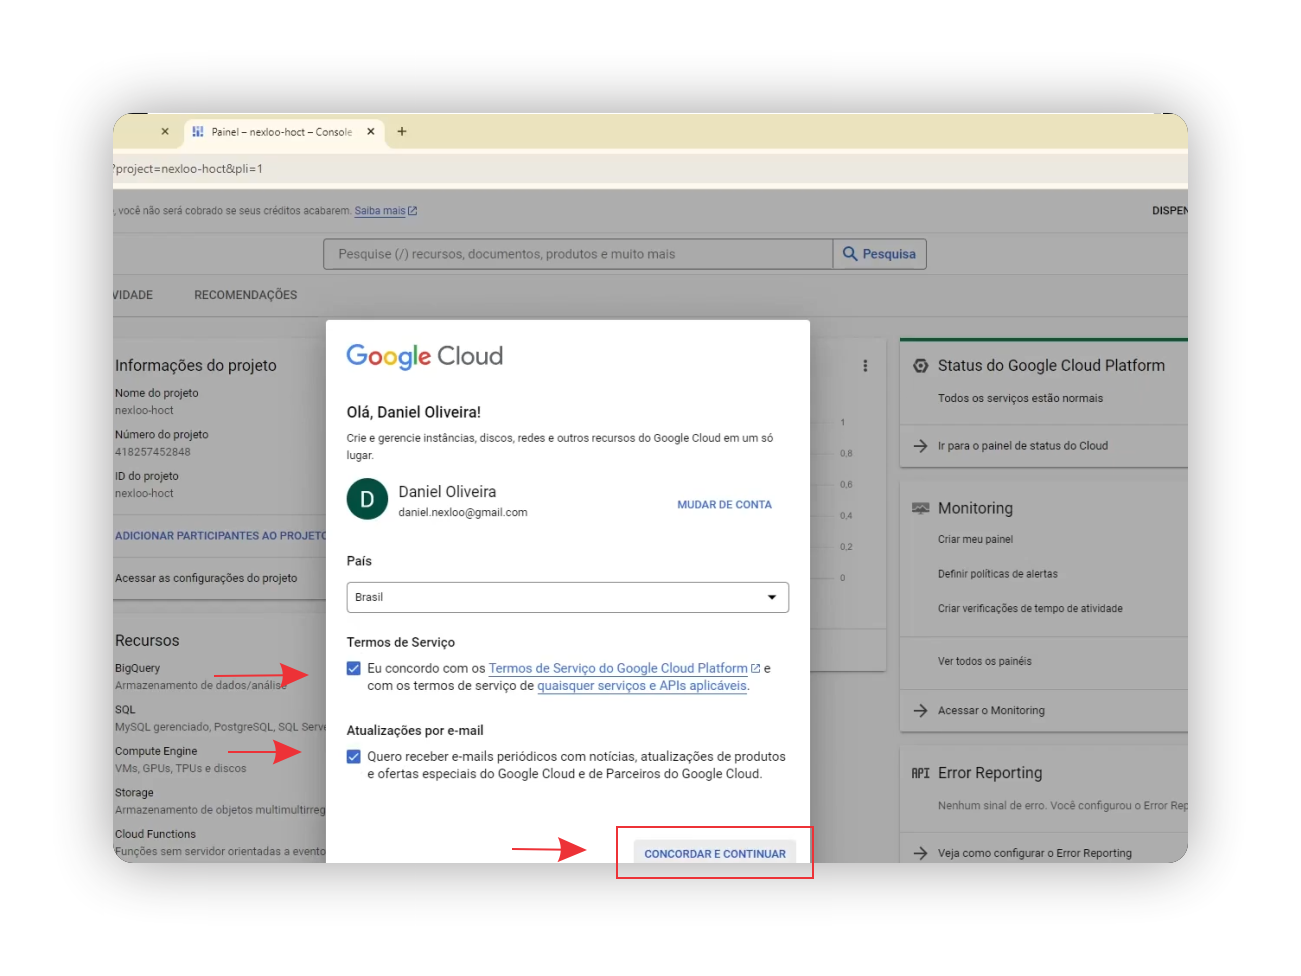1301x976 pixels.
Task: Click the resources search field
Action: 578,254
